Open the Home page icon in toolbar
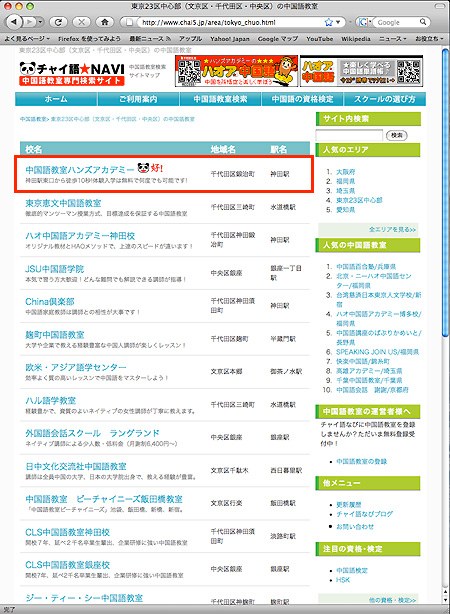The height and width of the screenshot is (614, 450). 104,22
